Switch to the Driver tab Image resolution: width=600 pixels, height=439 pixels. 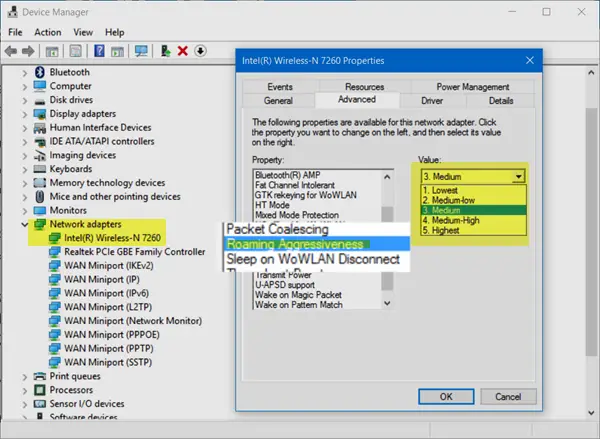click(x=432, y=100)
